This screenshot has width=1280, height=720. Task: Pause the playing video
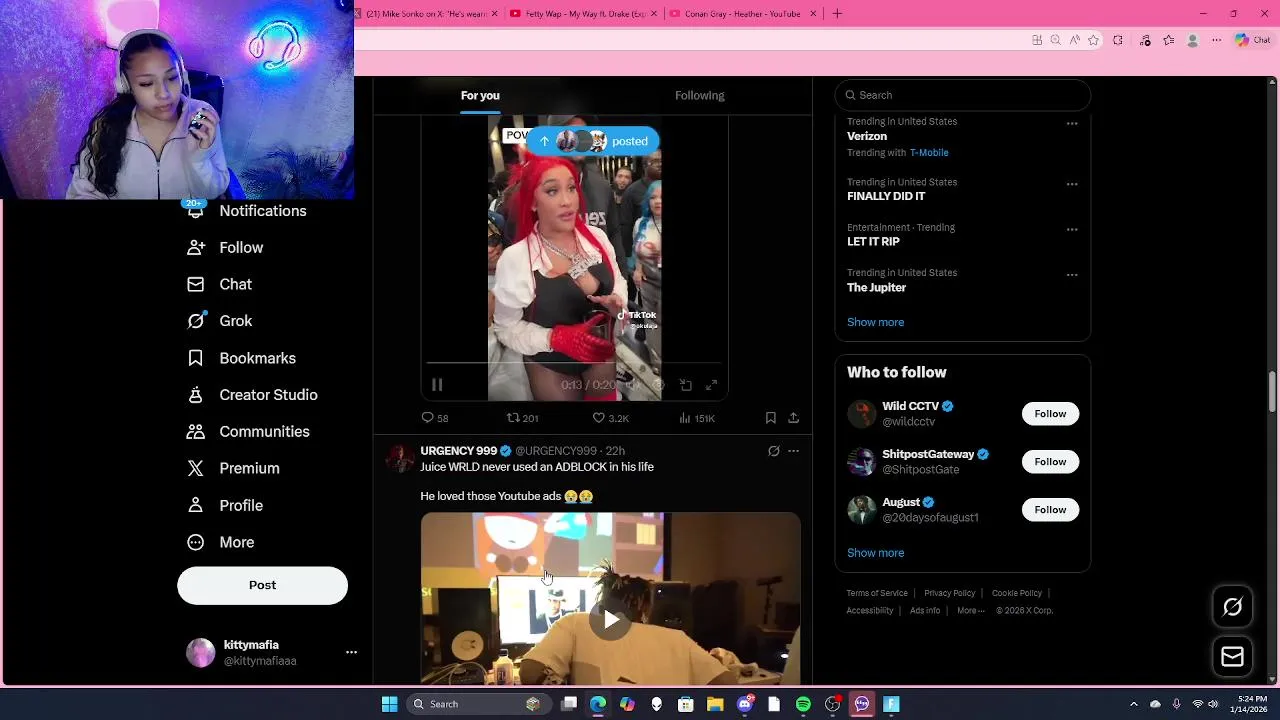[x=437, y=385]
